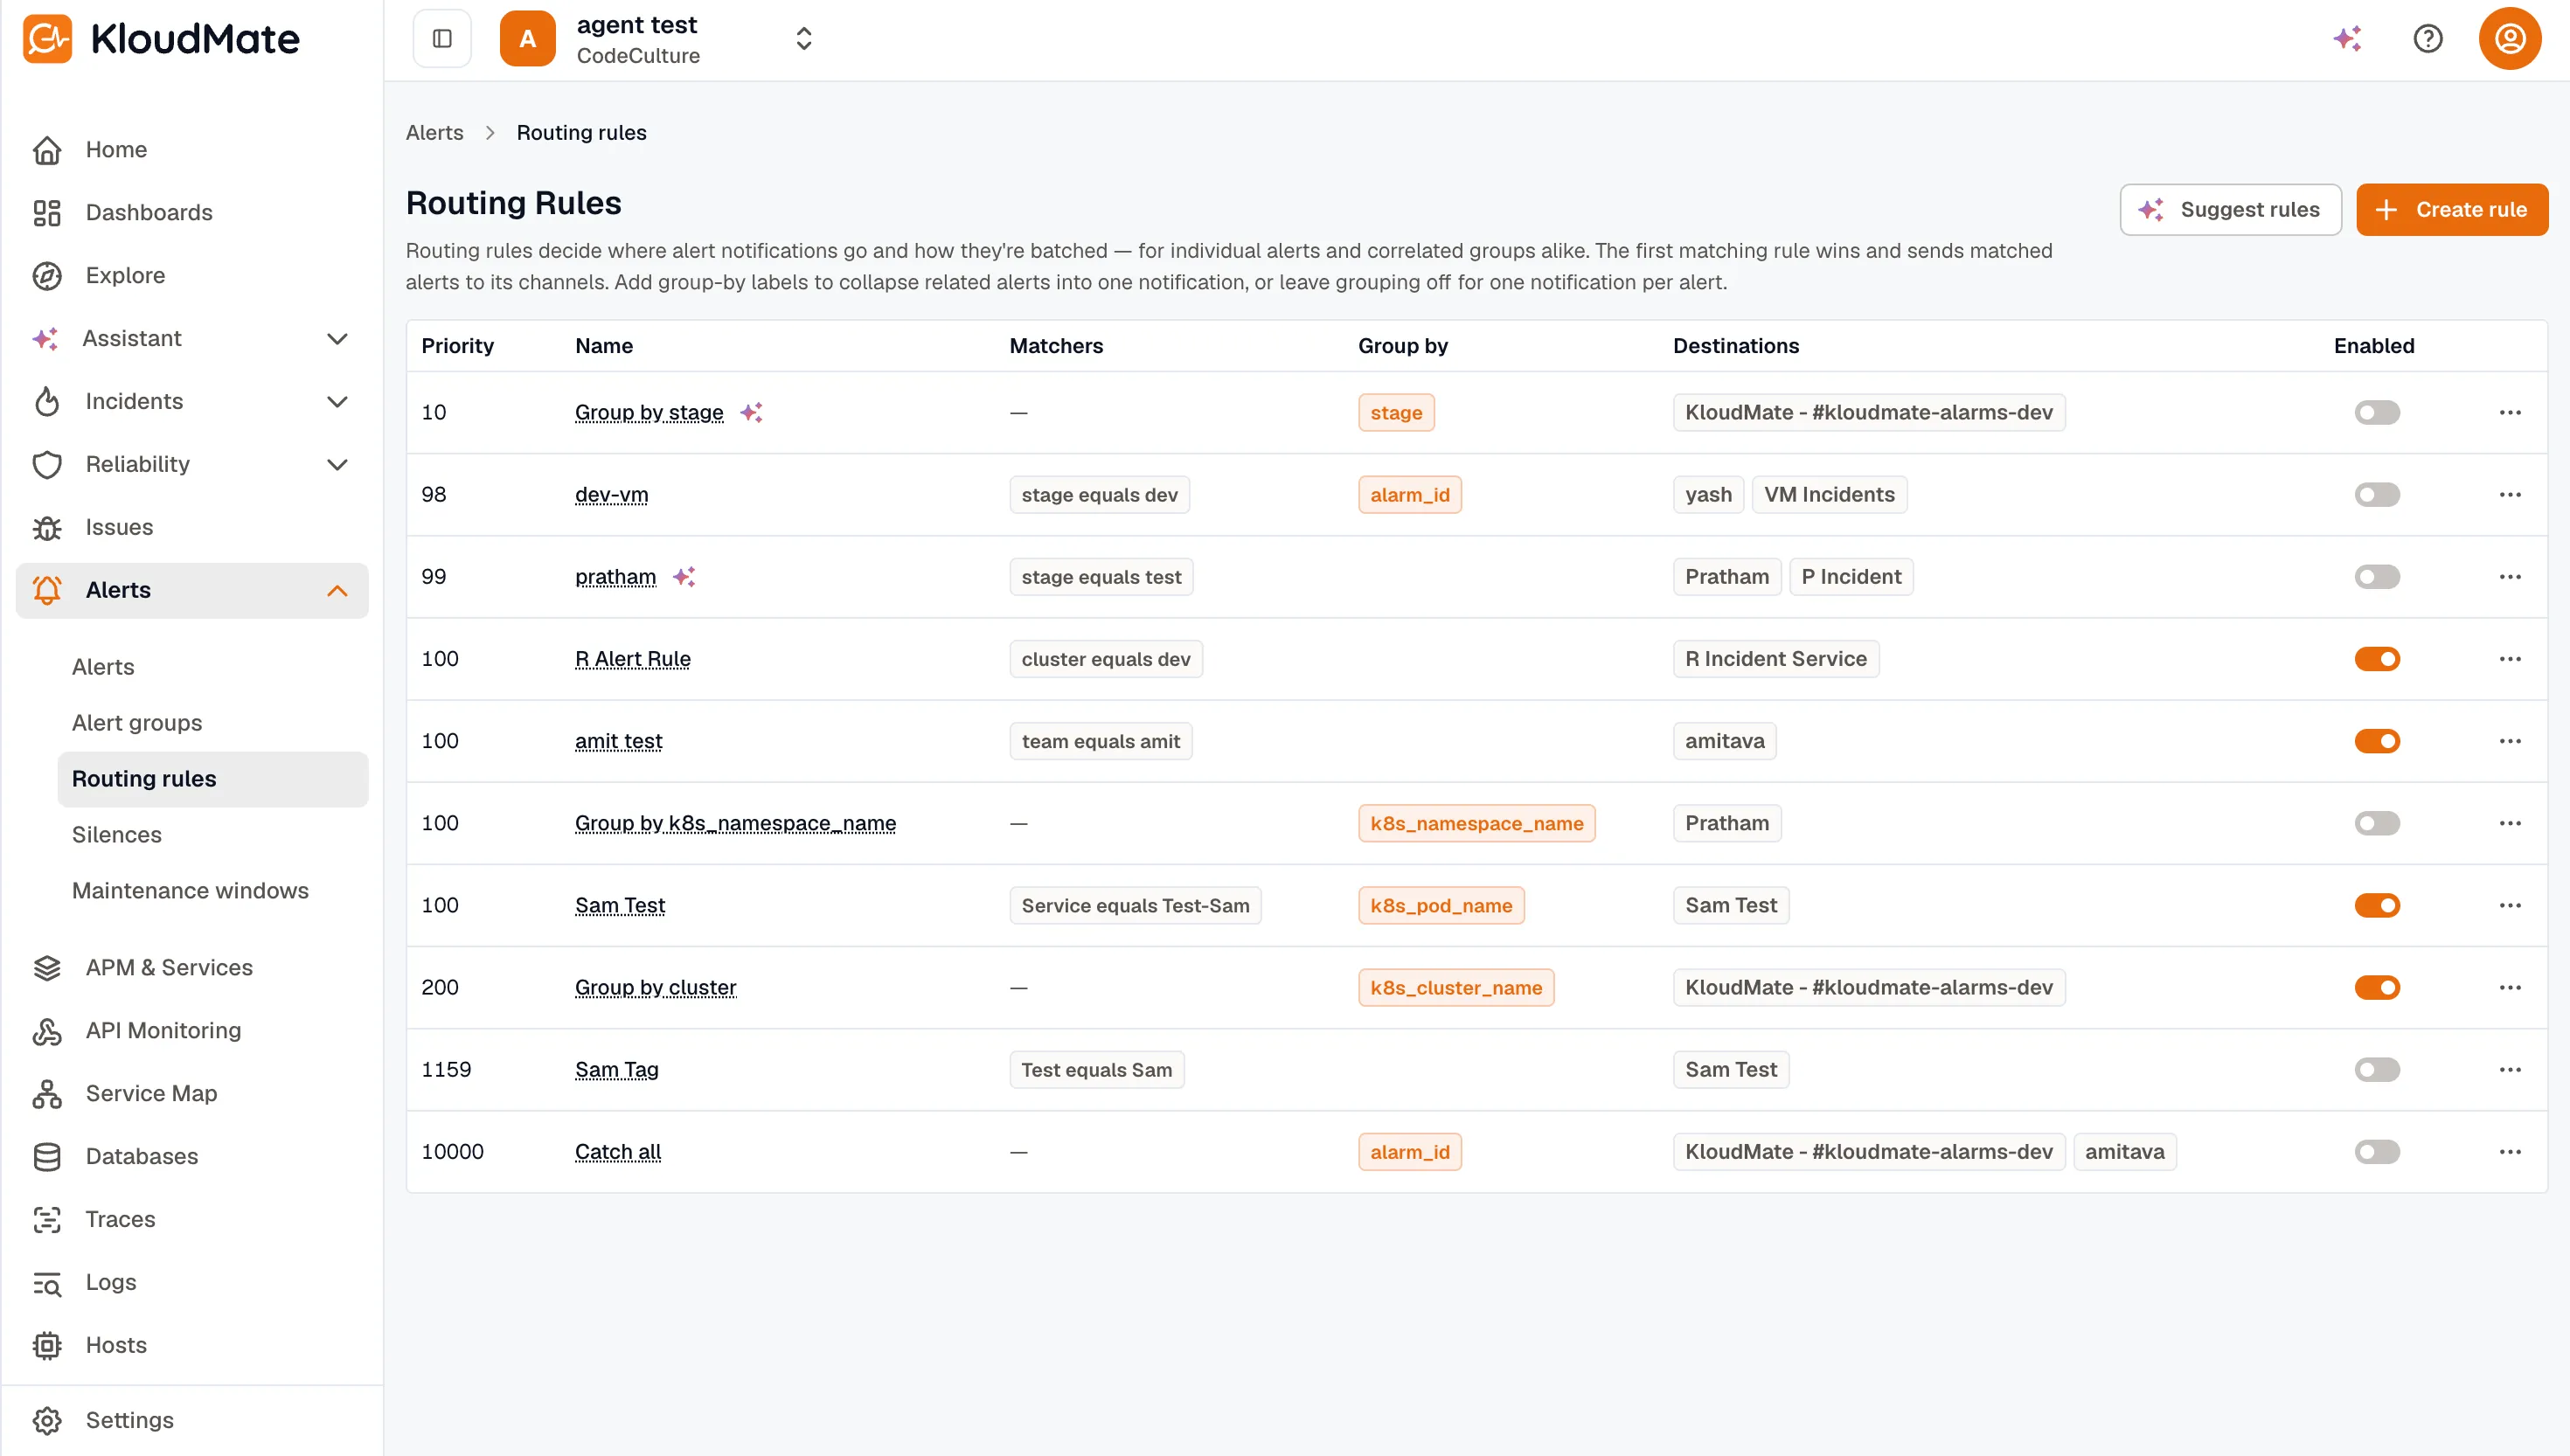The height and width of the screenshot is (1456, 2570).
Task: Open the AI assistant sparkle icon in header
Action: [2348, 39]
